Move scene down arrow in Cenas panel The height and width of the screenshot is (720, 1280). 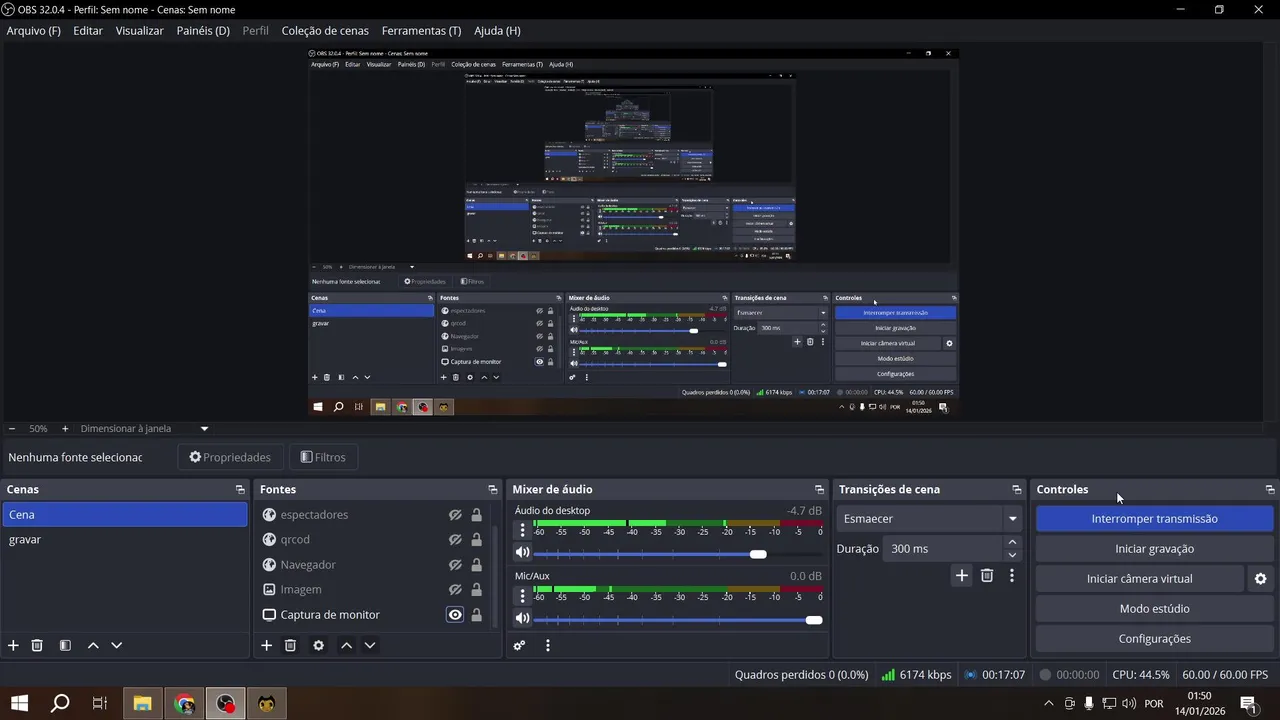pyautogui.click(x=116, y=645)
